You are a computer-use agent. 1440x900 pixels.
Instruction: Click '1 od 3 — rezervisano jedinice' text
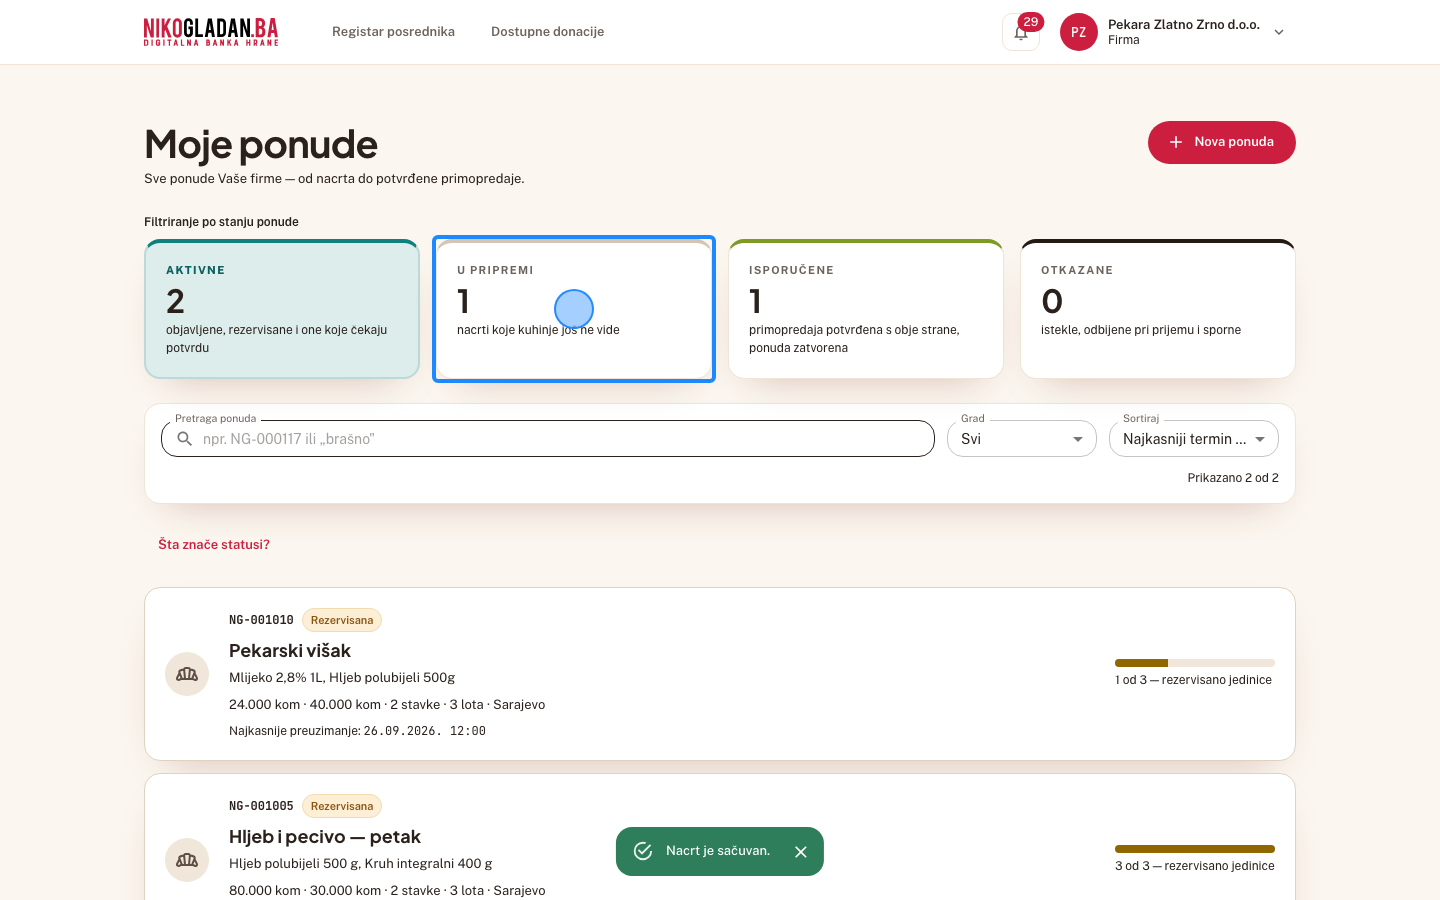point(1194,680)
